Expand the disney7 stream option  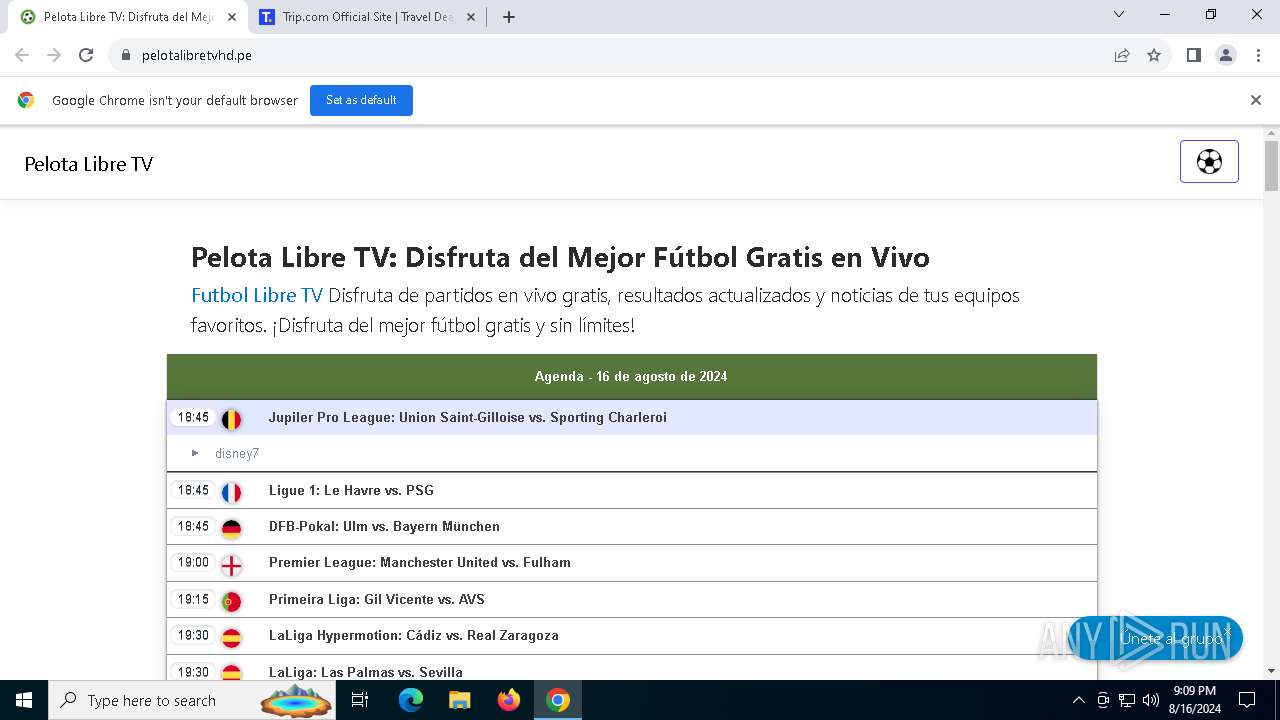point(632,453)
